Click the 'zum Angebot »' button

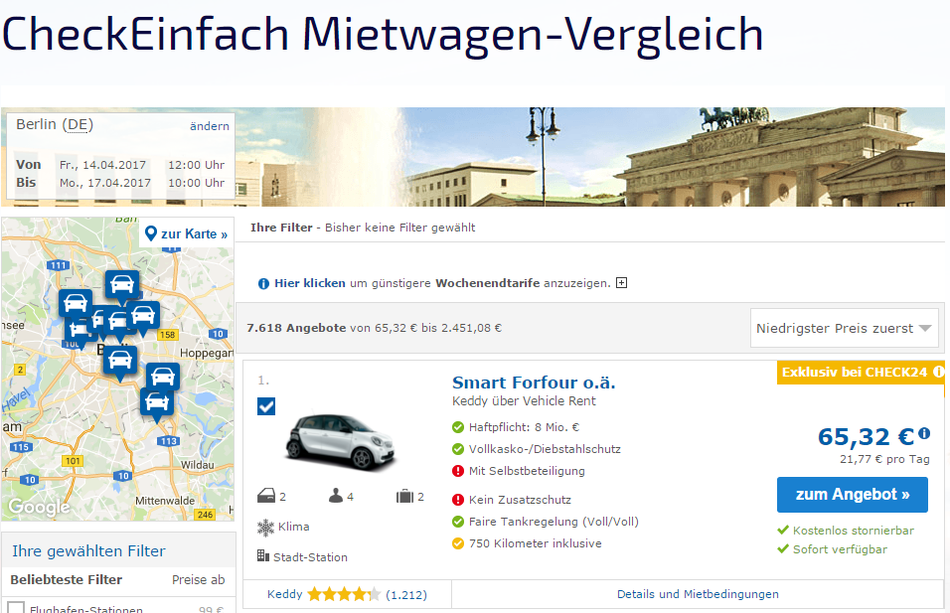pos(852,494)
